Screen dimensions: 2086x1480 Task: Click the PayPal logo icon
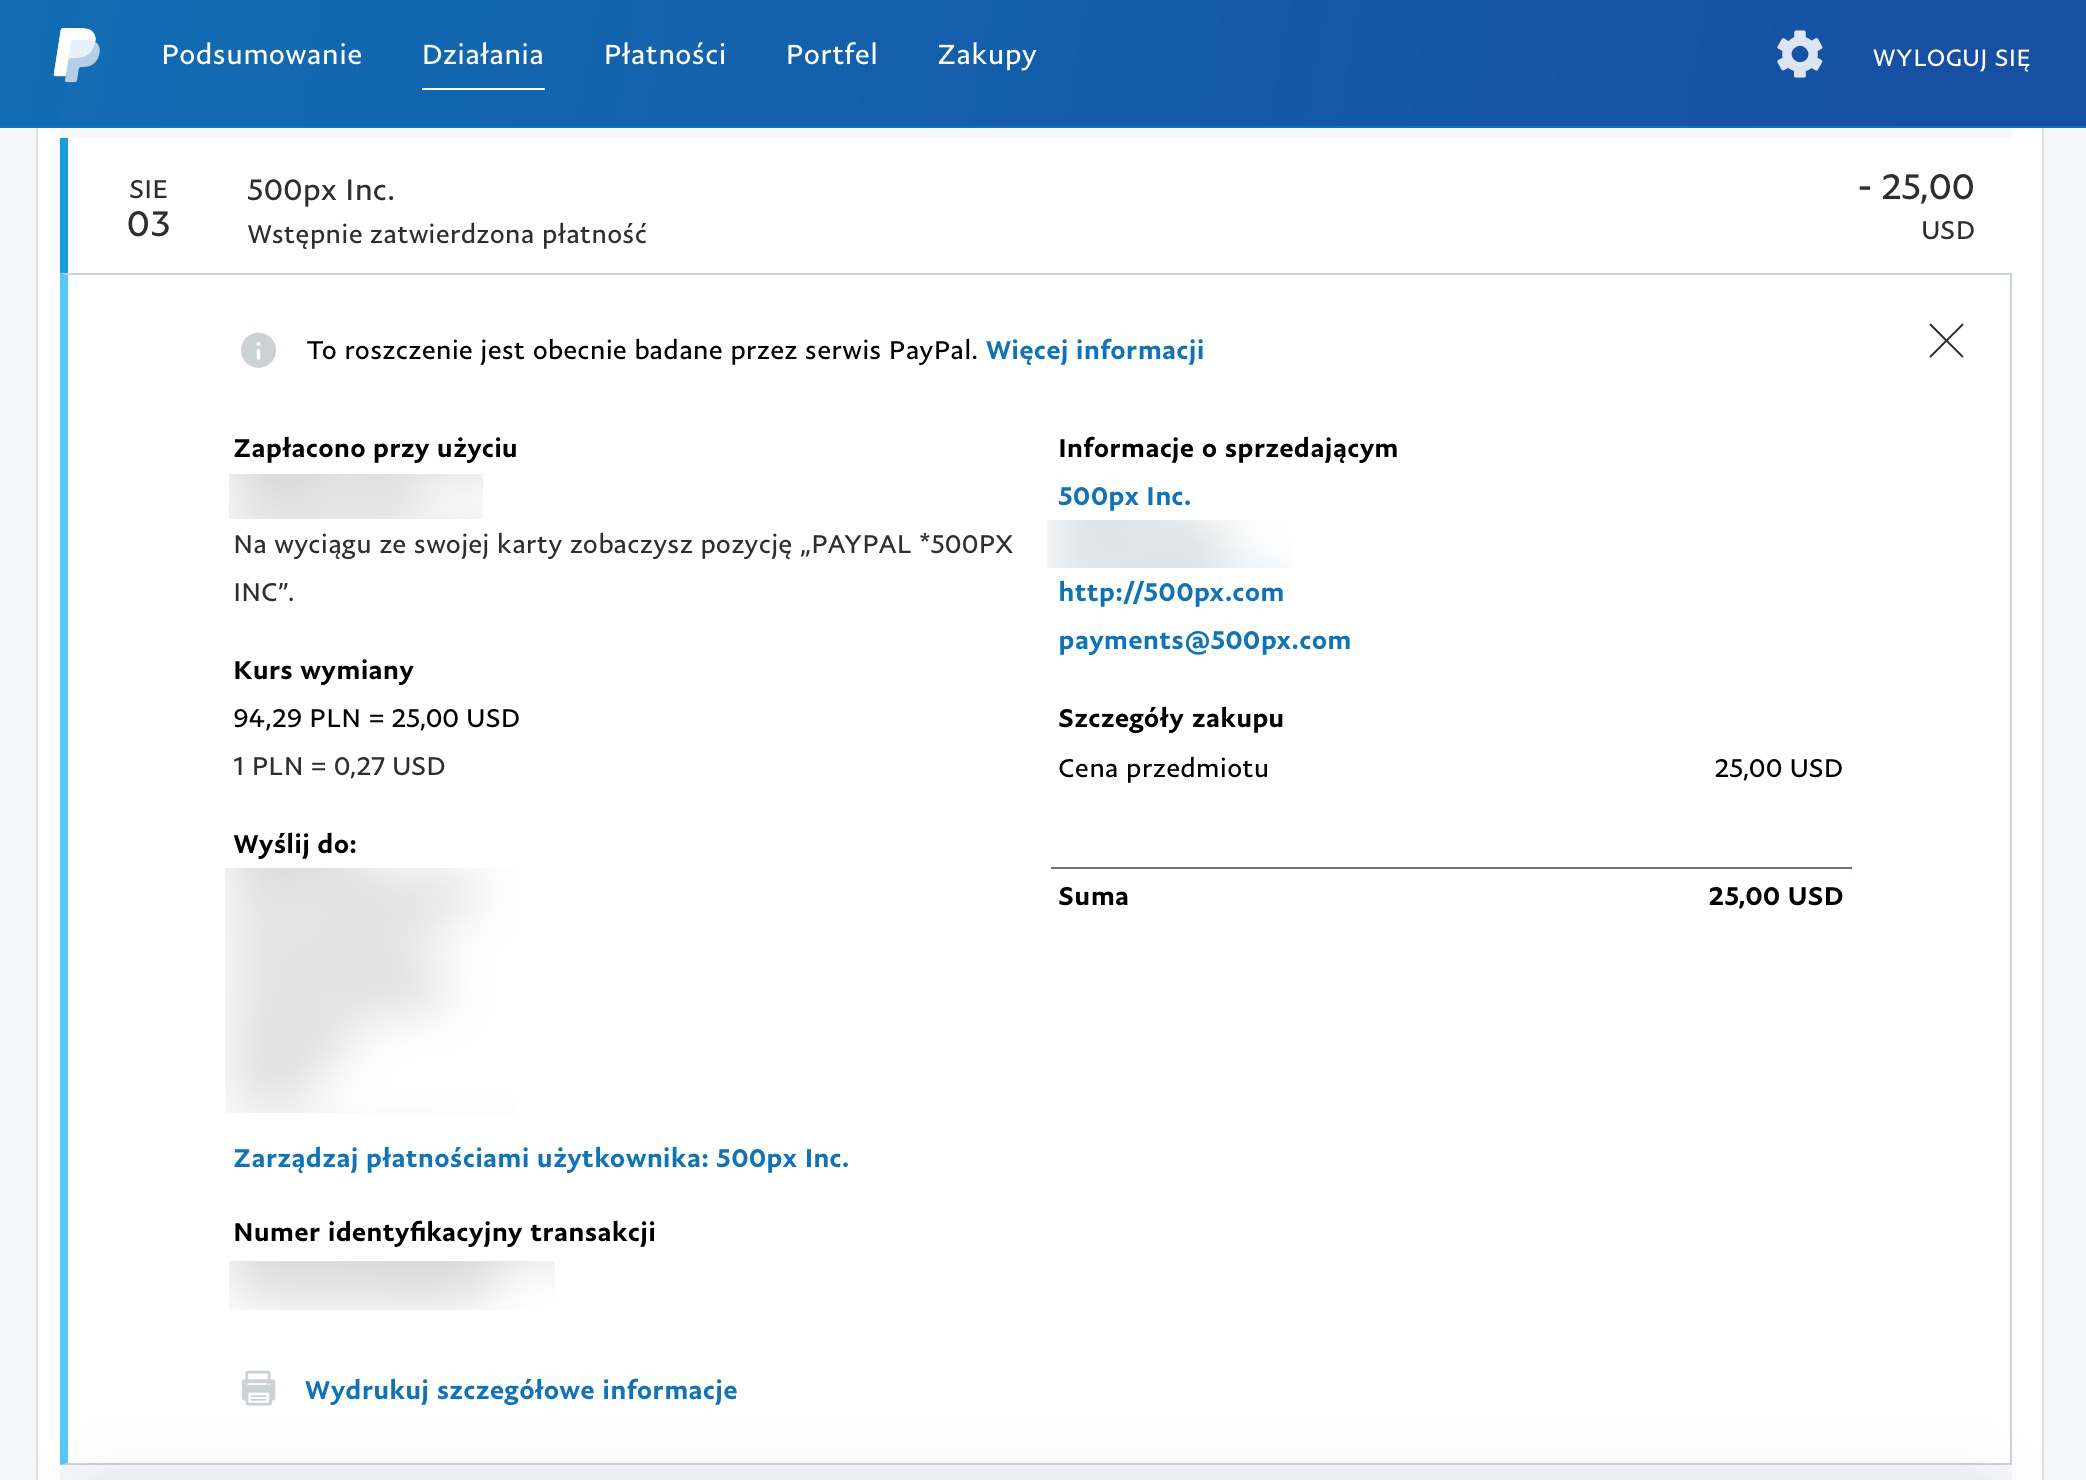click(x=76, y=54)
